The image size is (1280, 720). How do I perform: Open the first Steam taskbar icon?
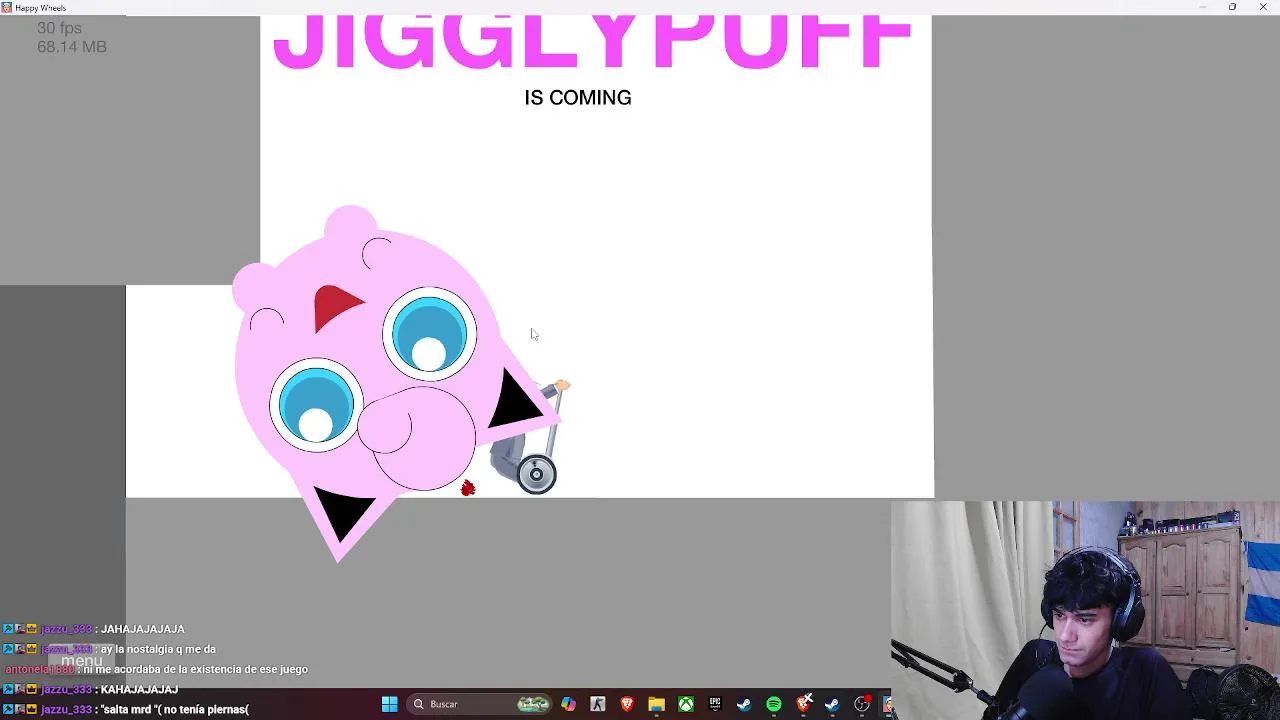[744, 704]
